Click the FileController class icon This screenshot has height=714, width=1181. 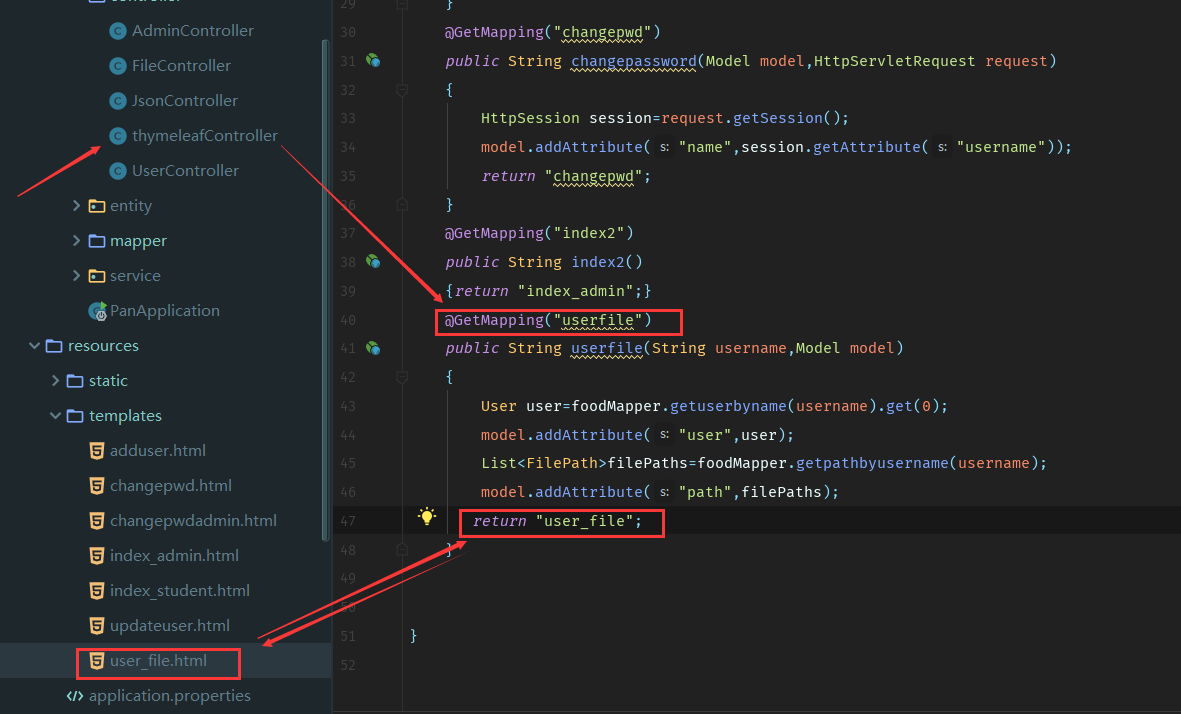[117, 66]
